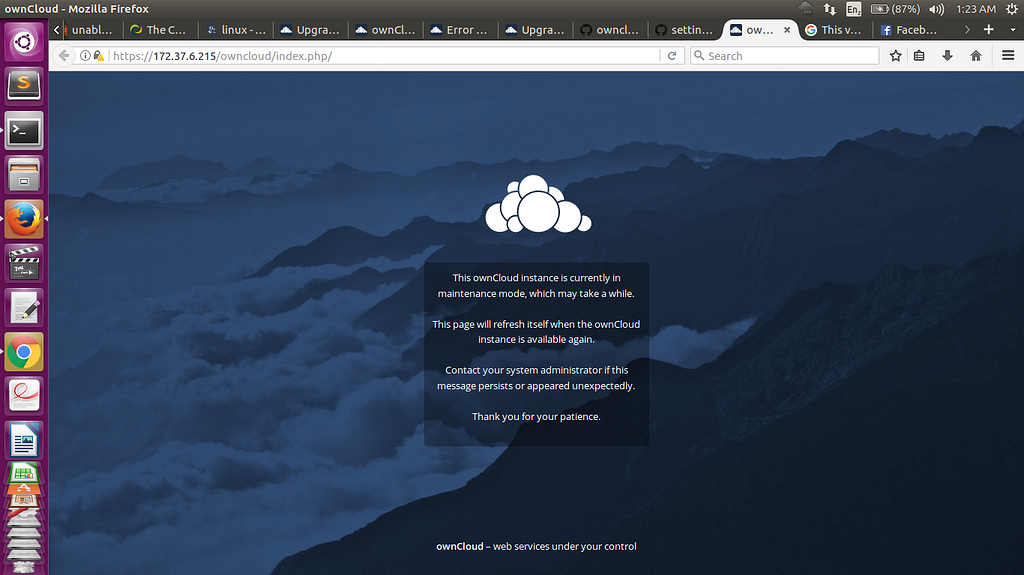Bookmark this page with the star icon
Screen dimensions: 1024x575
click(895, 56)
